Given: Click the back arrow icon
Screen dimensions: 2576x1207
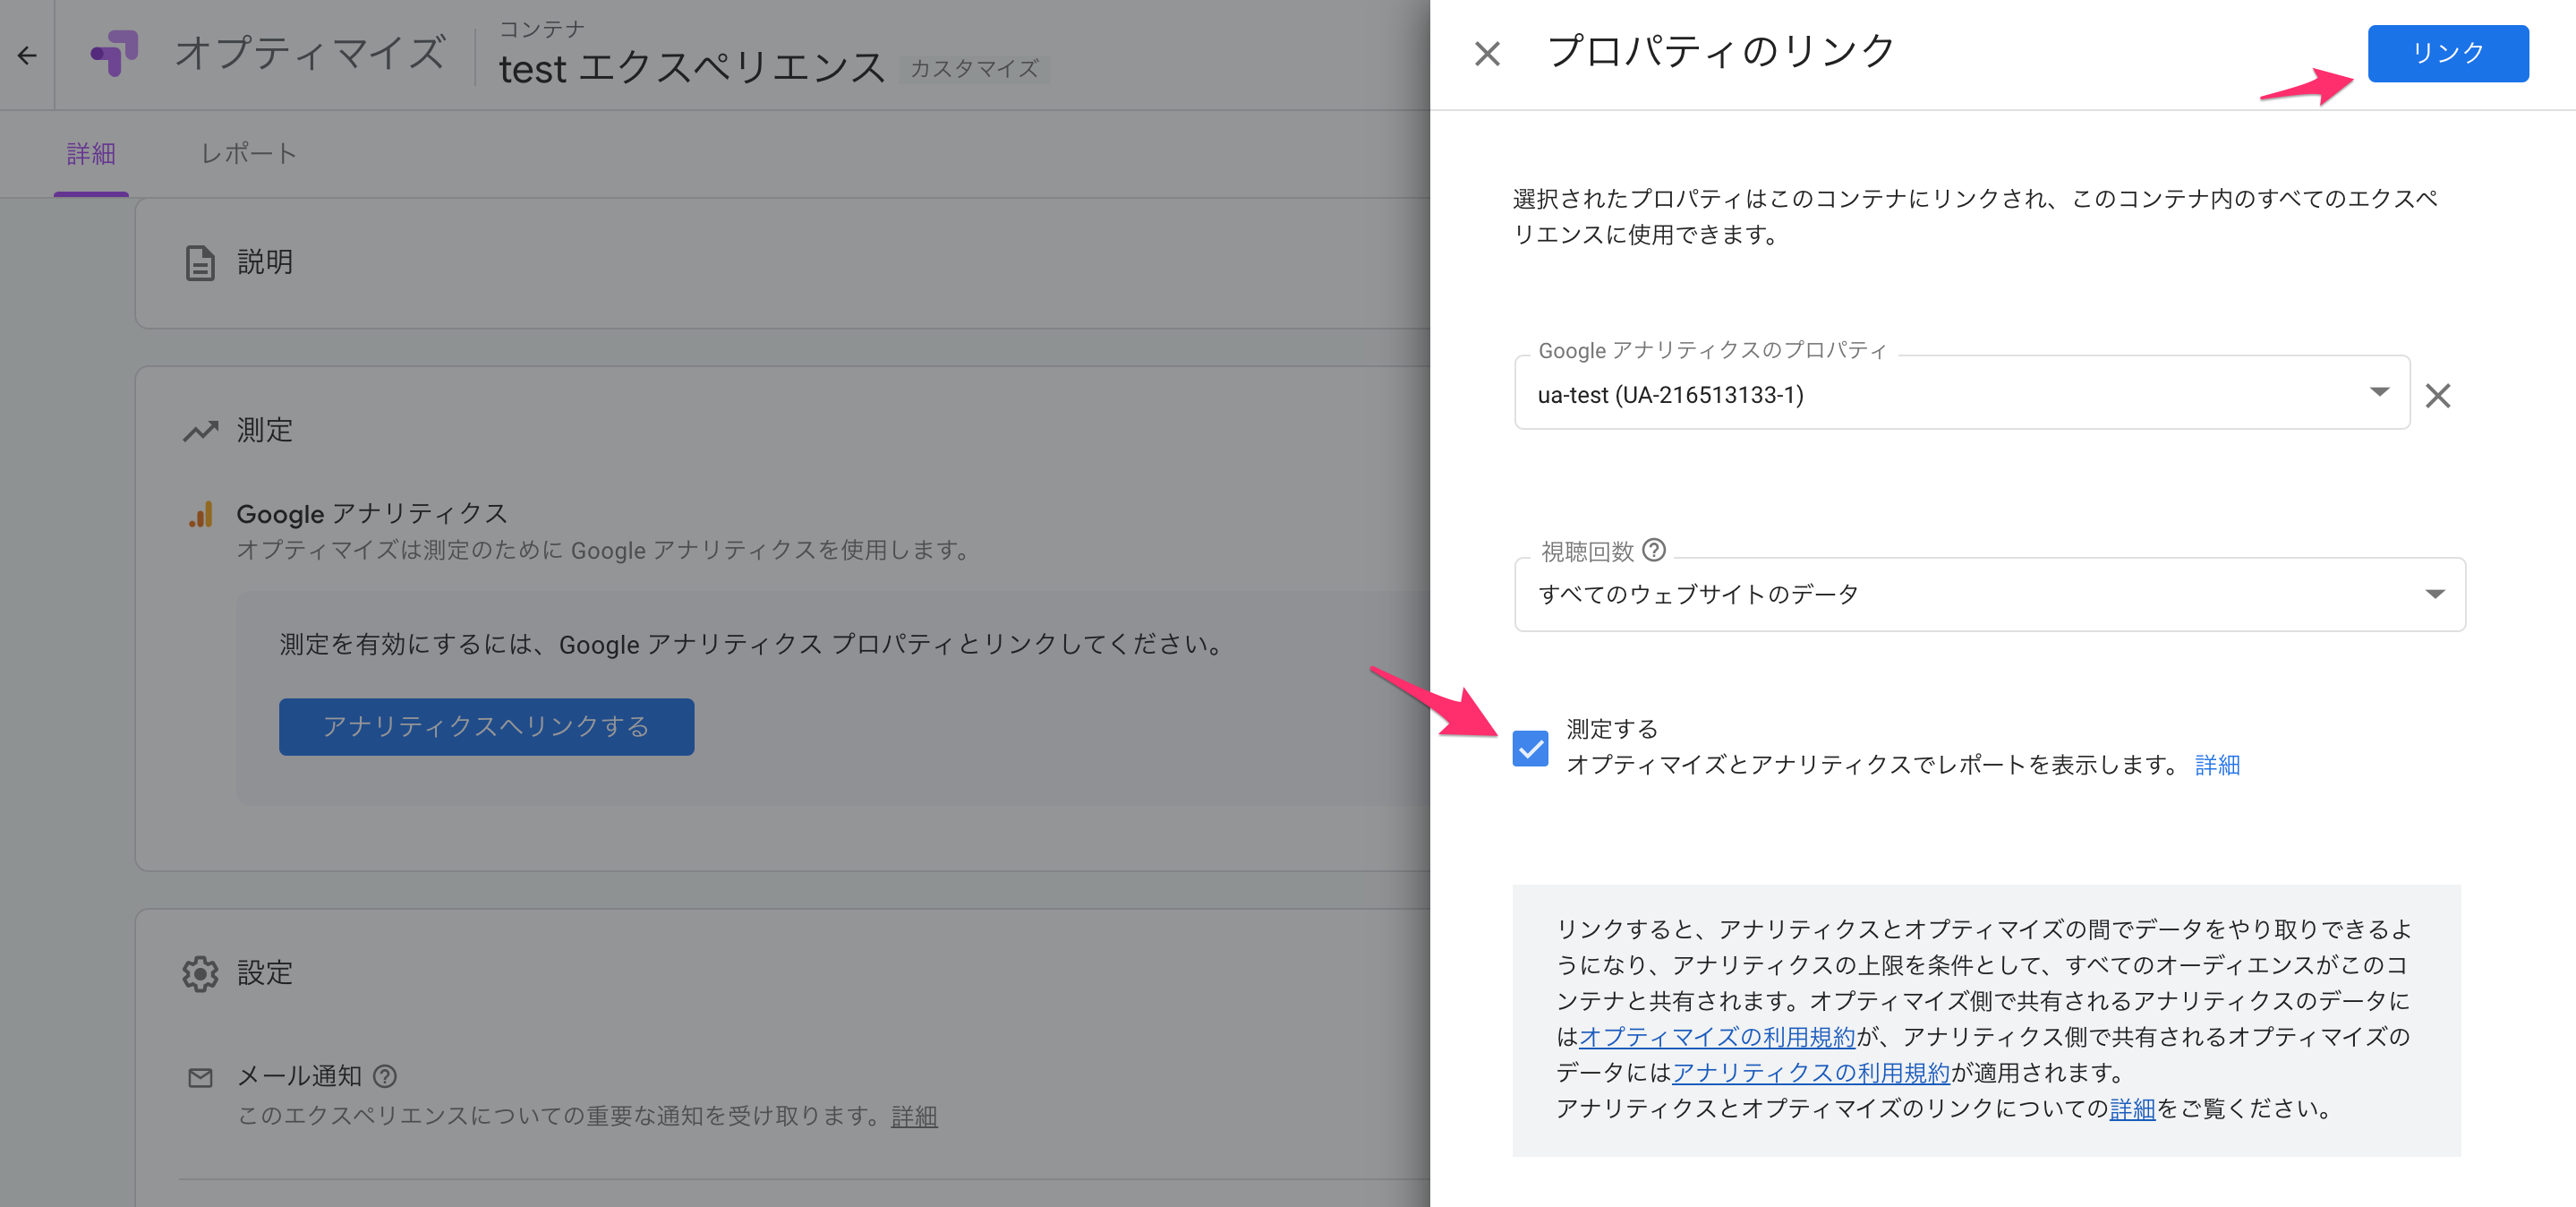Looking at the screenshot, I should pyautogui.click(x=27, y=55).
